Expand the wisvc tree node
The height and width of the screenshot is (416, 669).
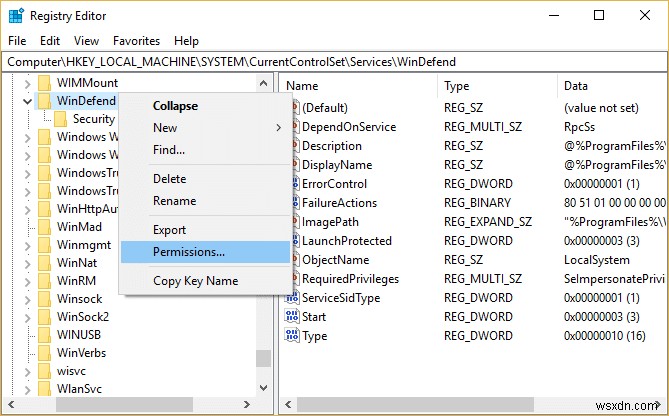point(28,371)
